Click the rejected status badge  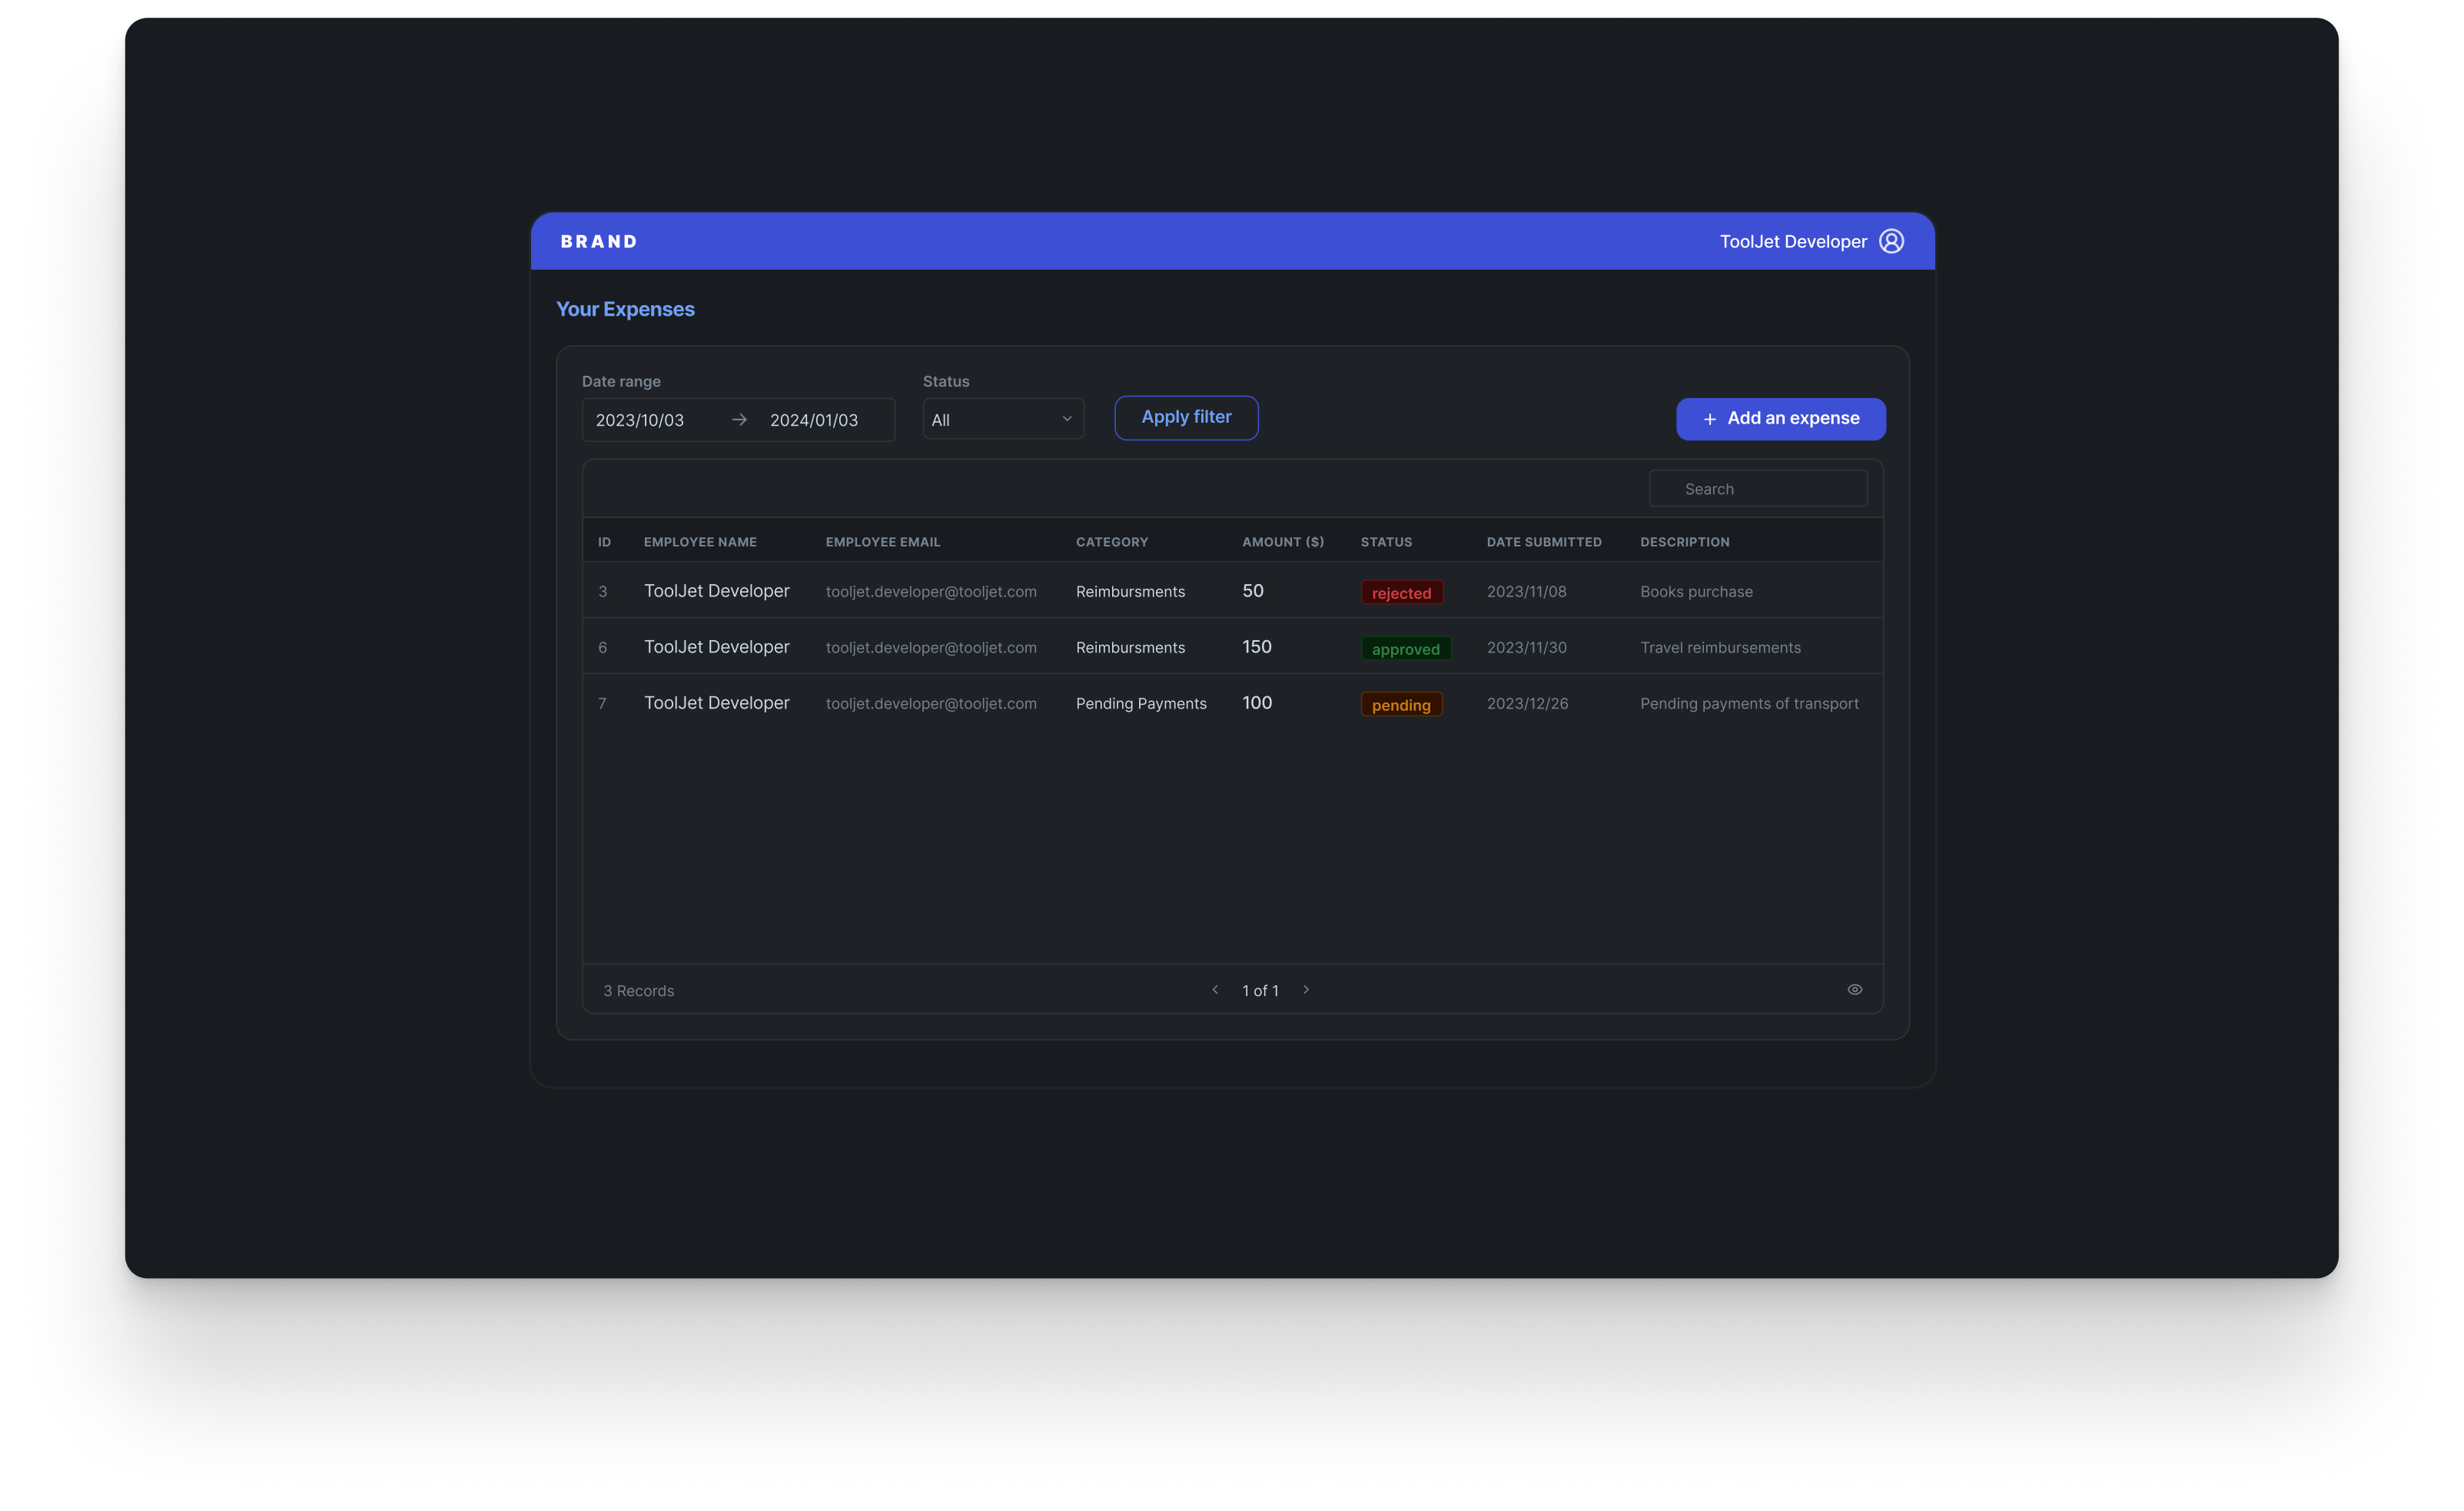(1401, 593)
